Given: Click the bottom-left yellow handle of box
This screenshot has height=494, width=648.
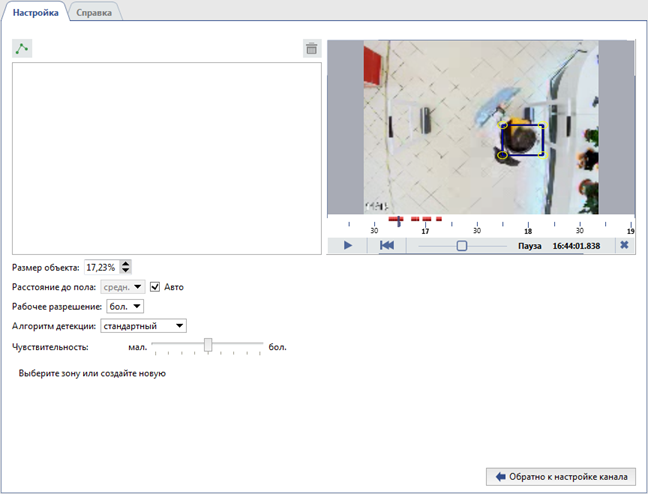Looking at the screenshot, I should tap(502, 155).
